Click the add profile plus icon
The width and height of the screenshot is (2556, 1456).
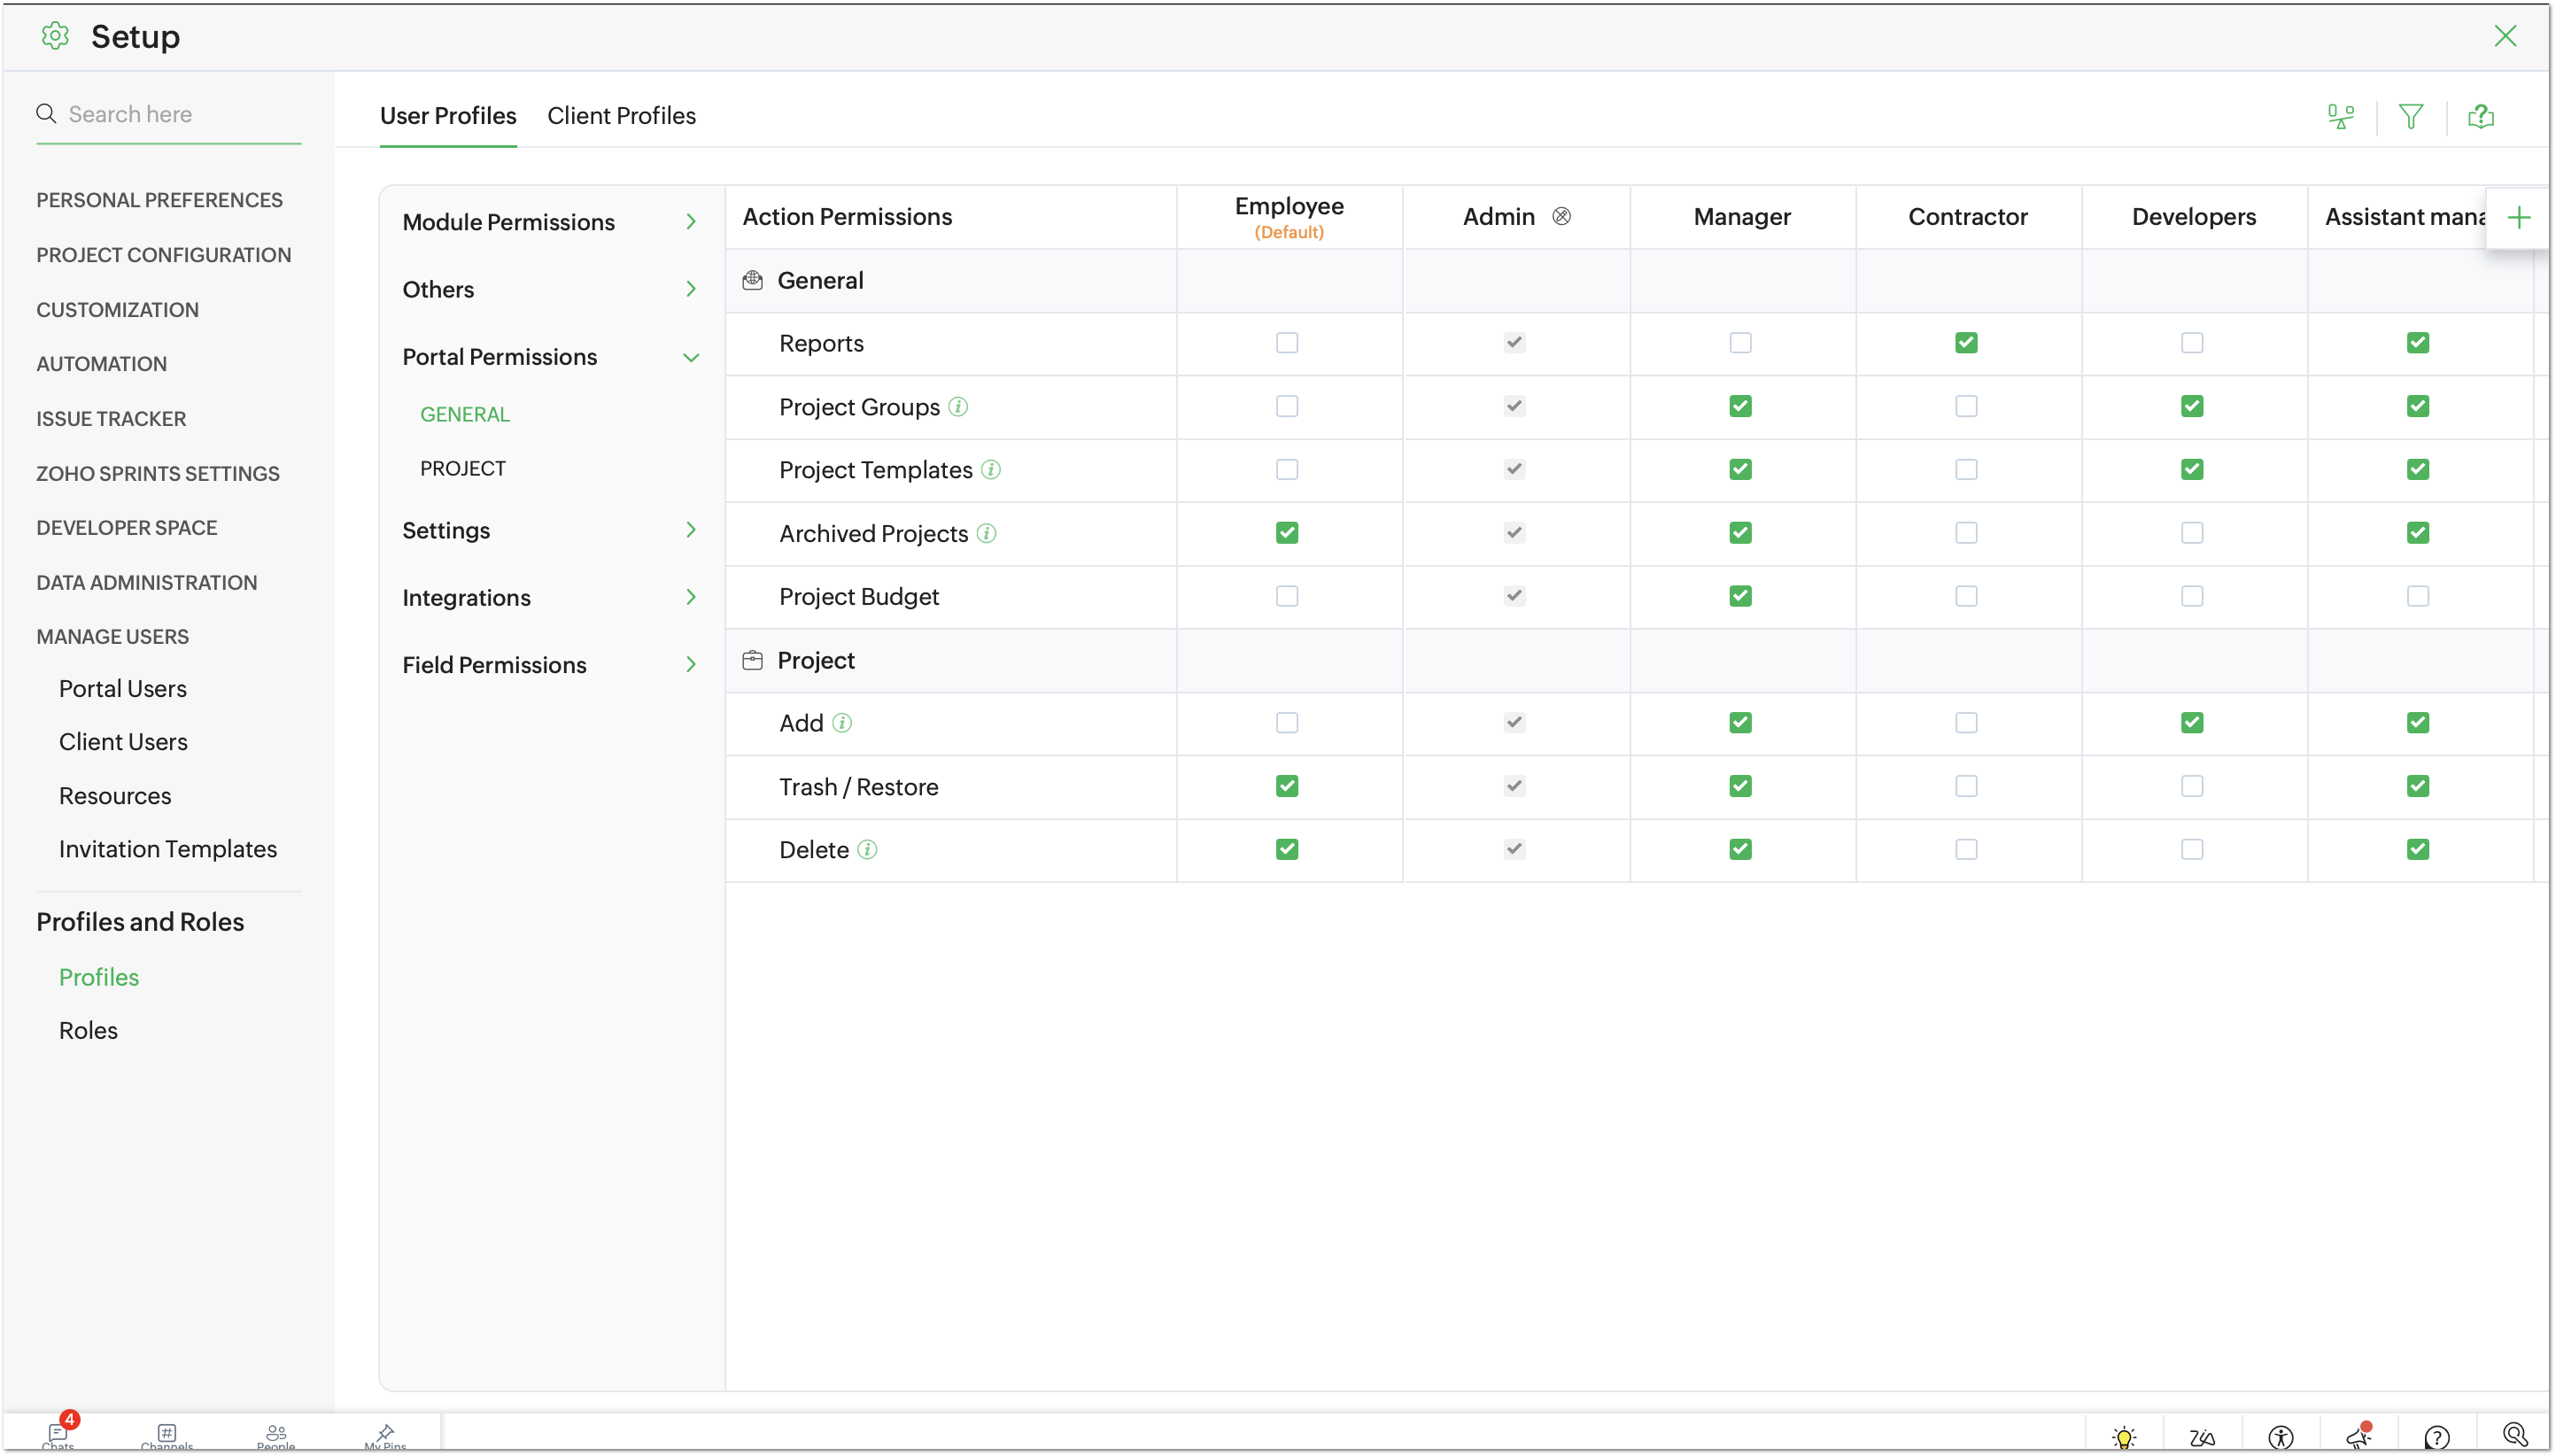tap(2518, 218)
